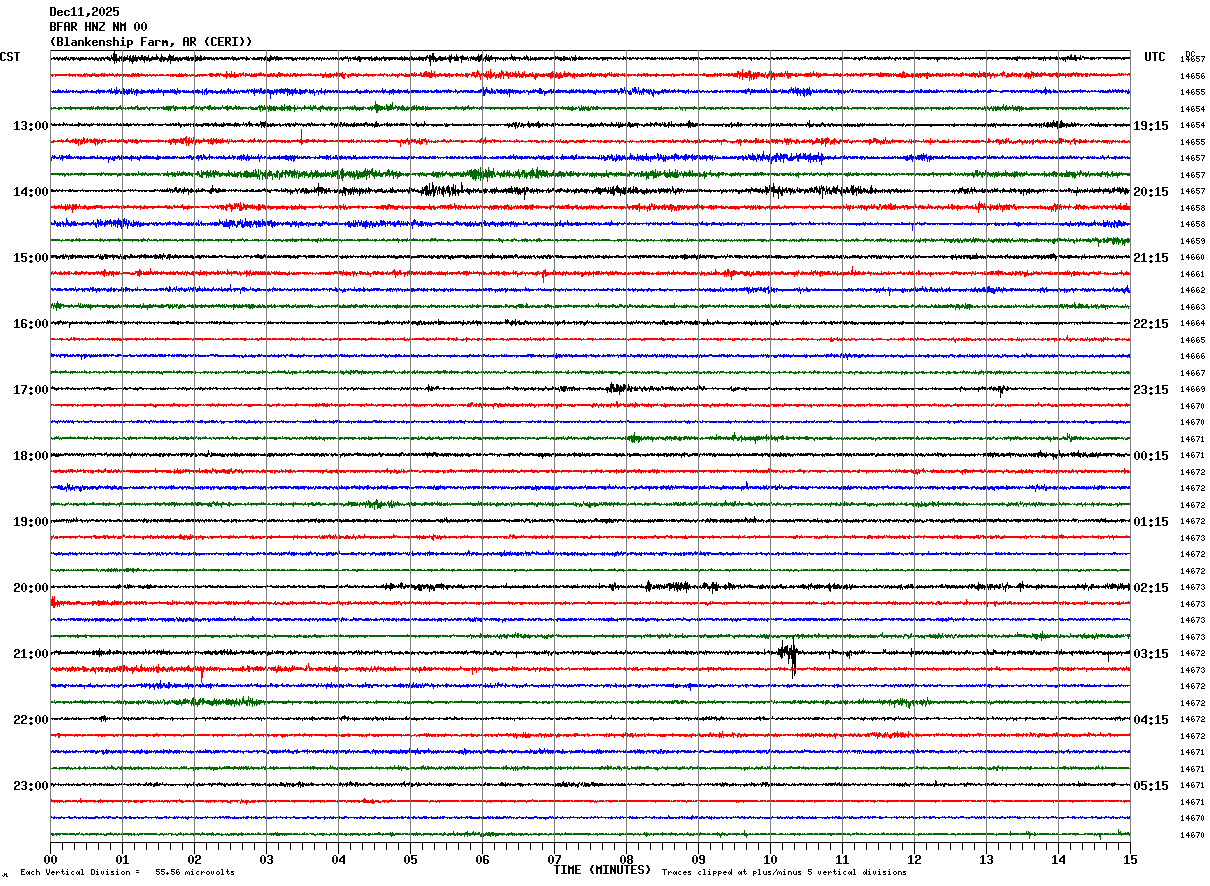Click the 20:00 CST row label
This screenshot has height=886, width=1210.
tap(30, 588)
